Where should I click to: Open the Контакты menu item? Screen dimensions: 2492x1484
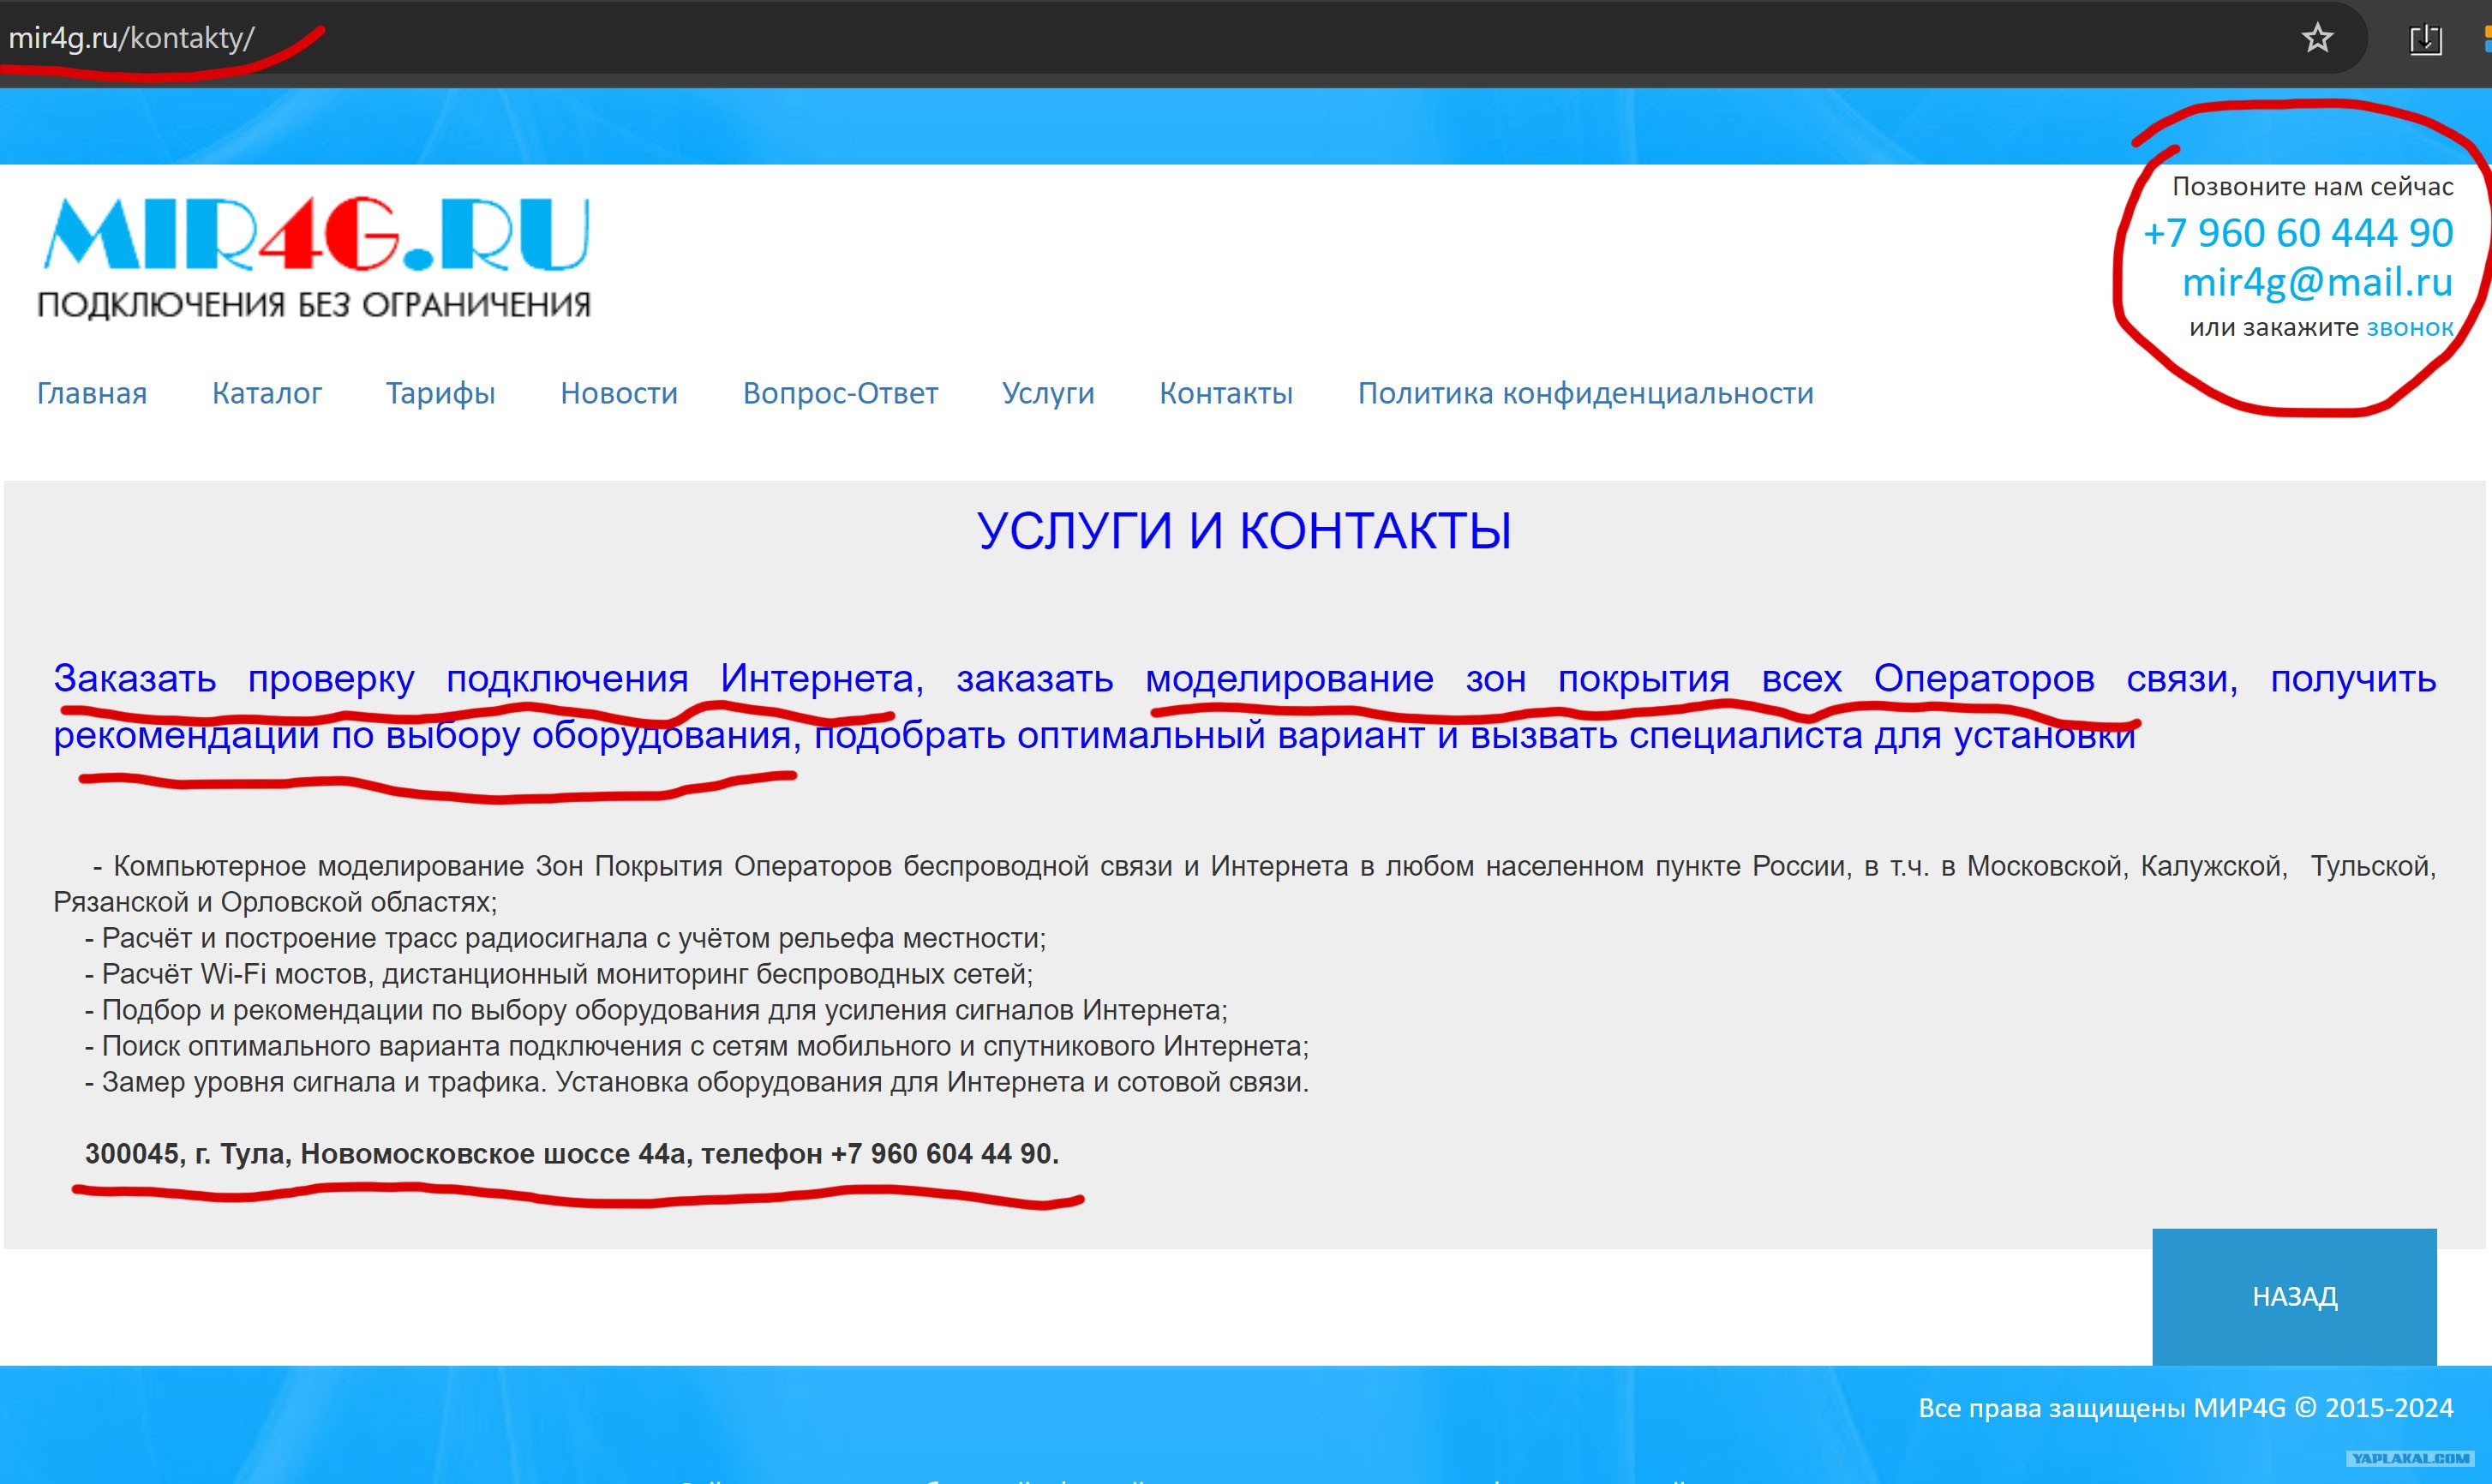(1226, 393)
